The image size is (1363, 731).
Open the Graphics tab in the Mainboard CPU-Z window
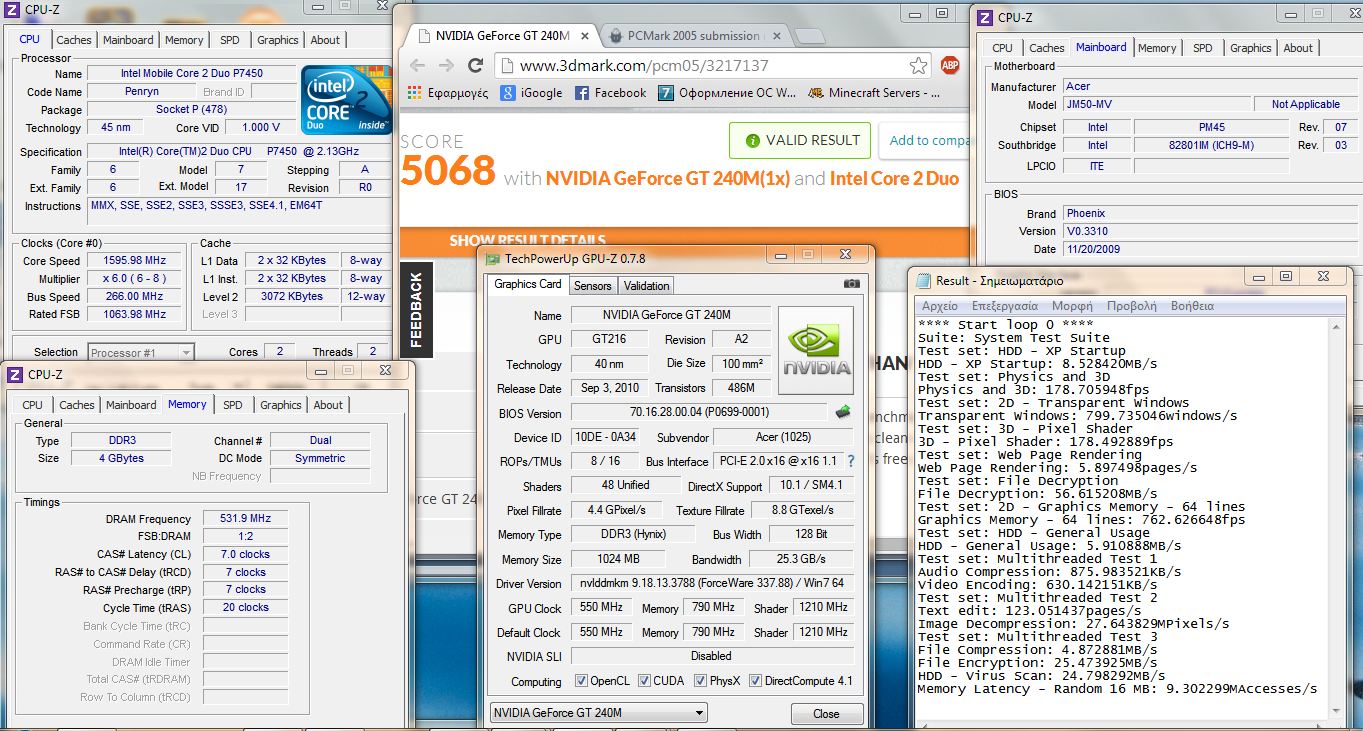[1250, 48]
